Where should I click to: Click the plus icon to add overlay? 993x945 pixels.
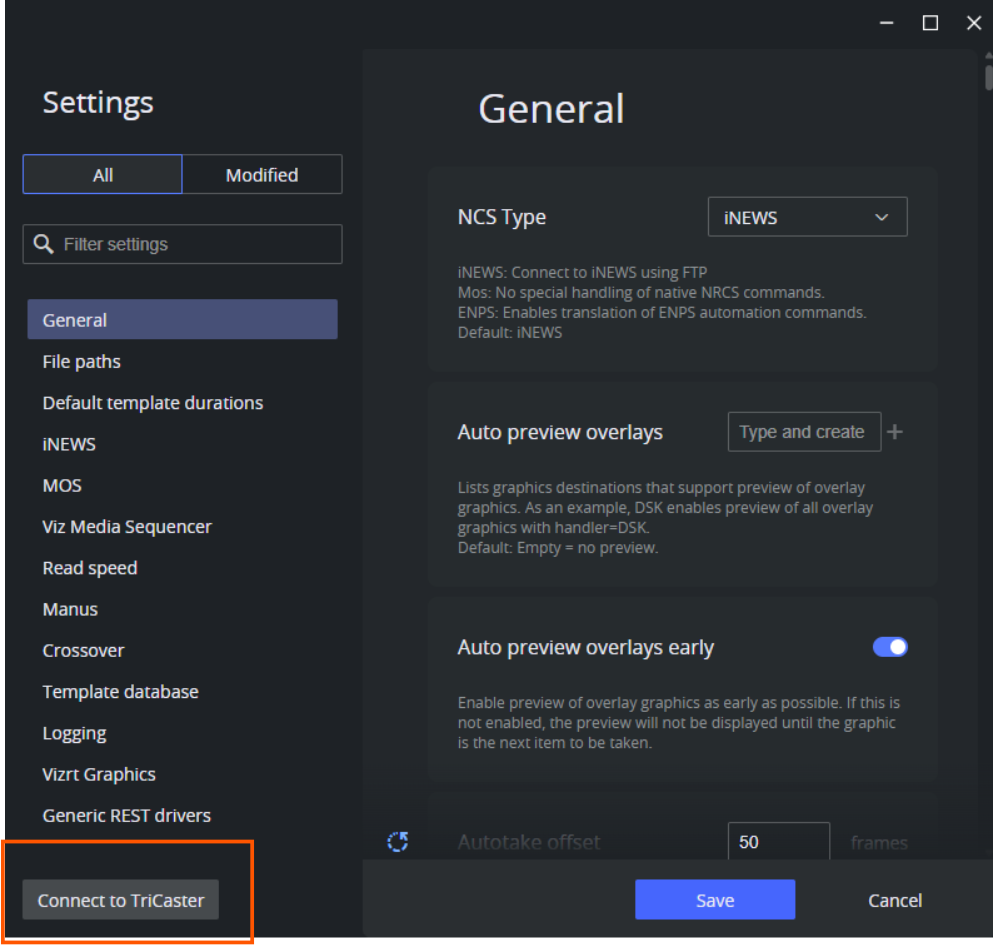coord(895,432)
